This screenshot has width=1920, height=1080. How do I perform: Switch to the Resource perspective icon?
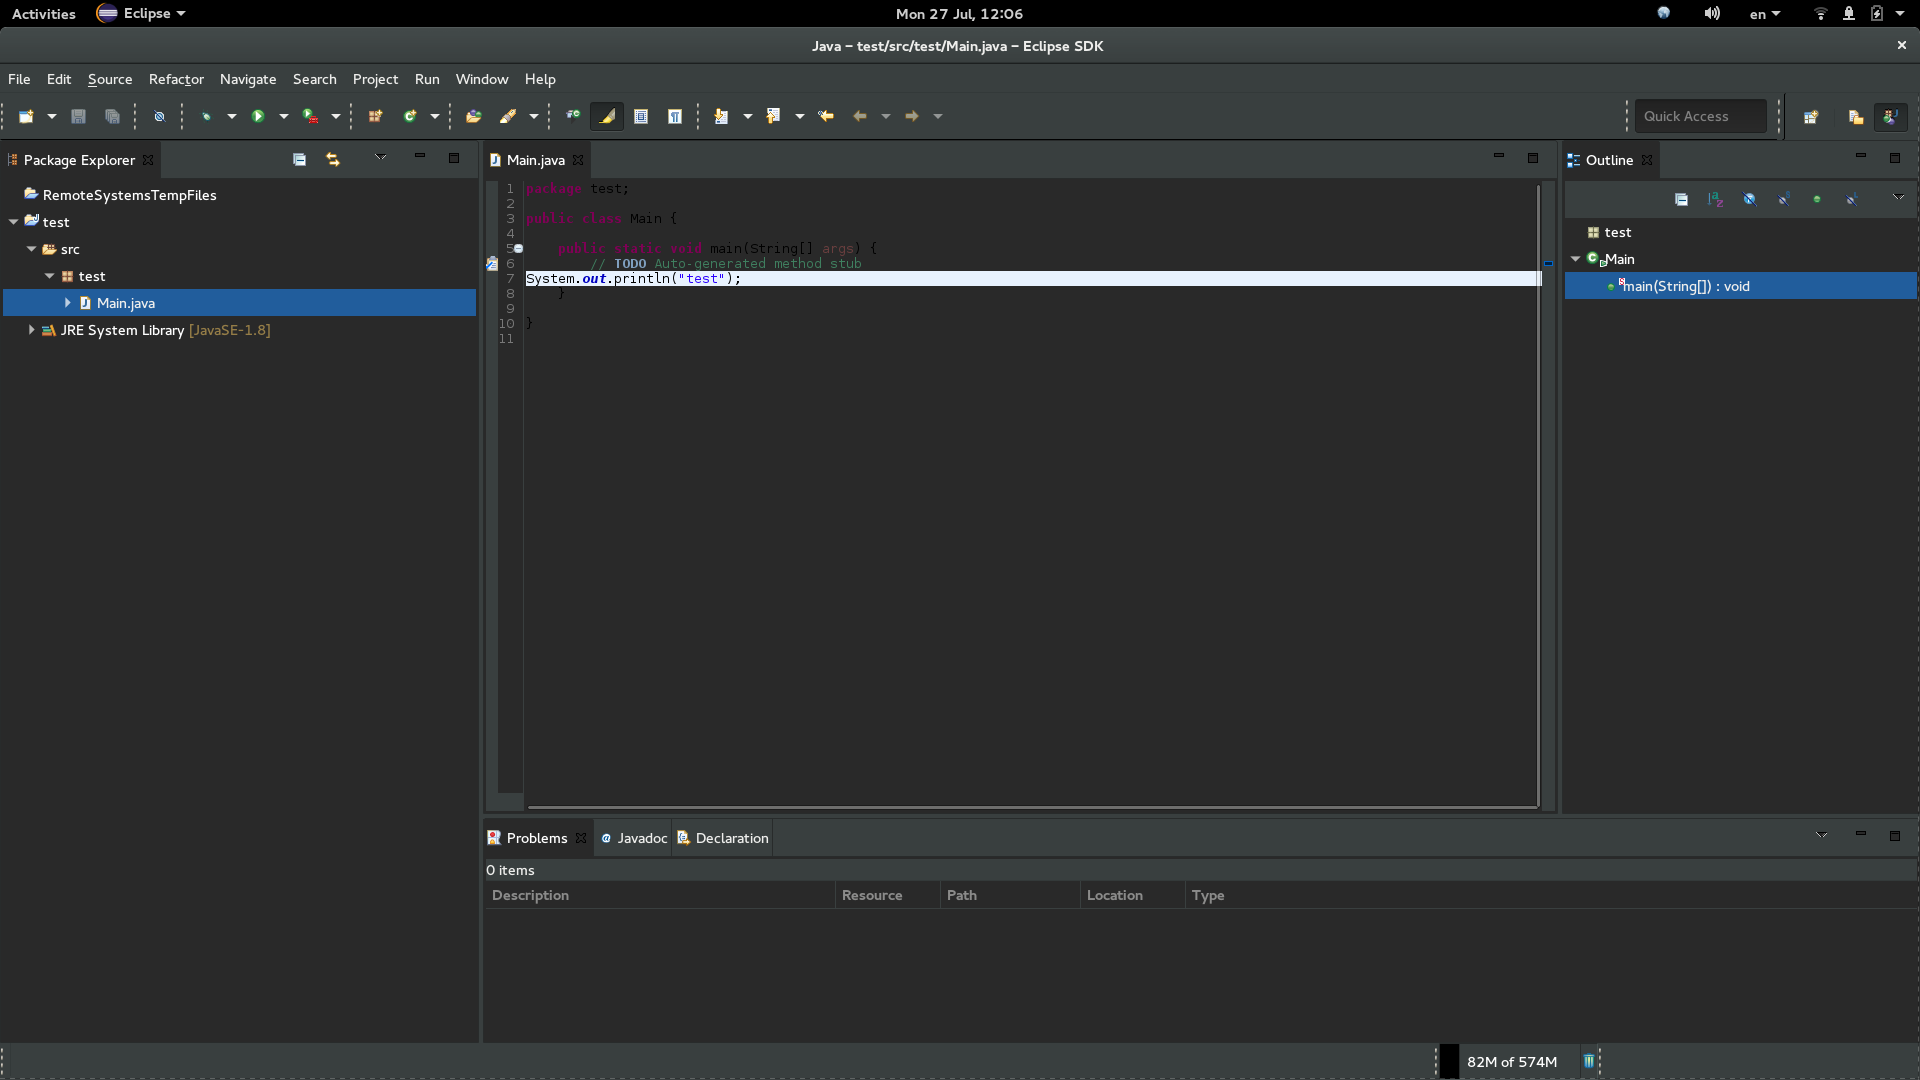tap(1856, 116)
